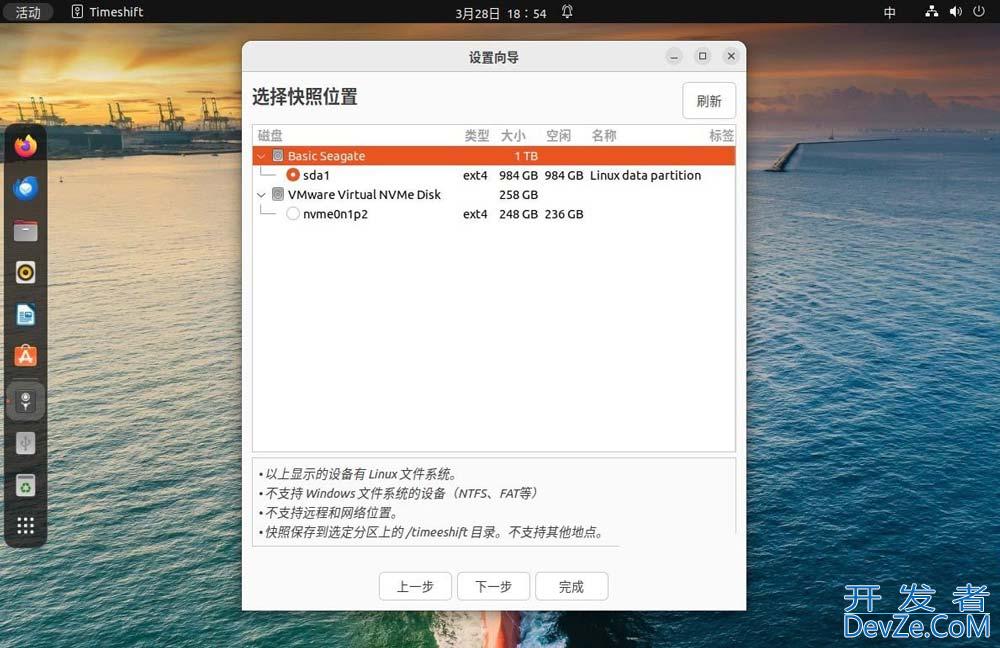Maximize the 设置向导 window

click(703, 56)
